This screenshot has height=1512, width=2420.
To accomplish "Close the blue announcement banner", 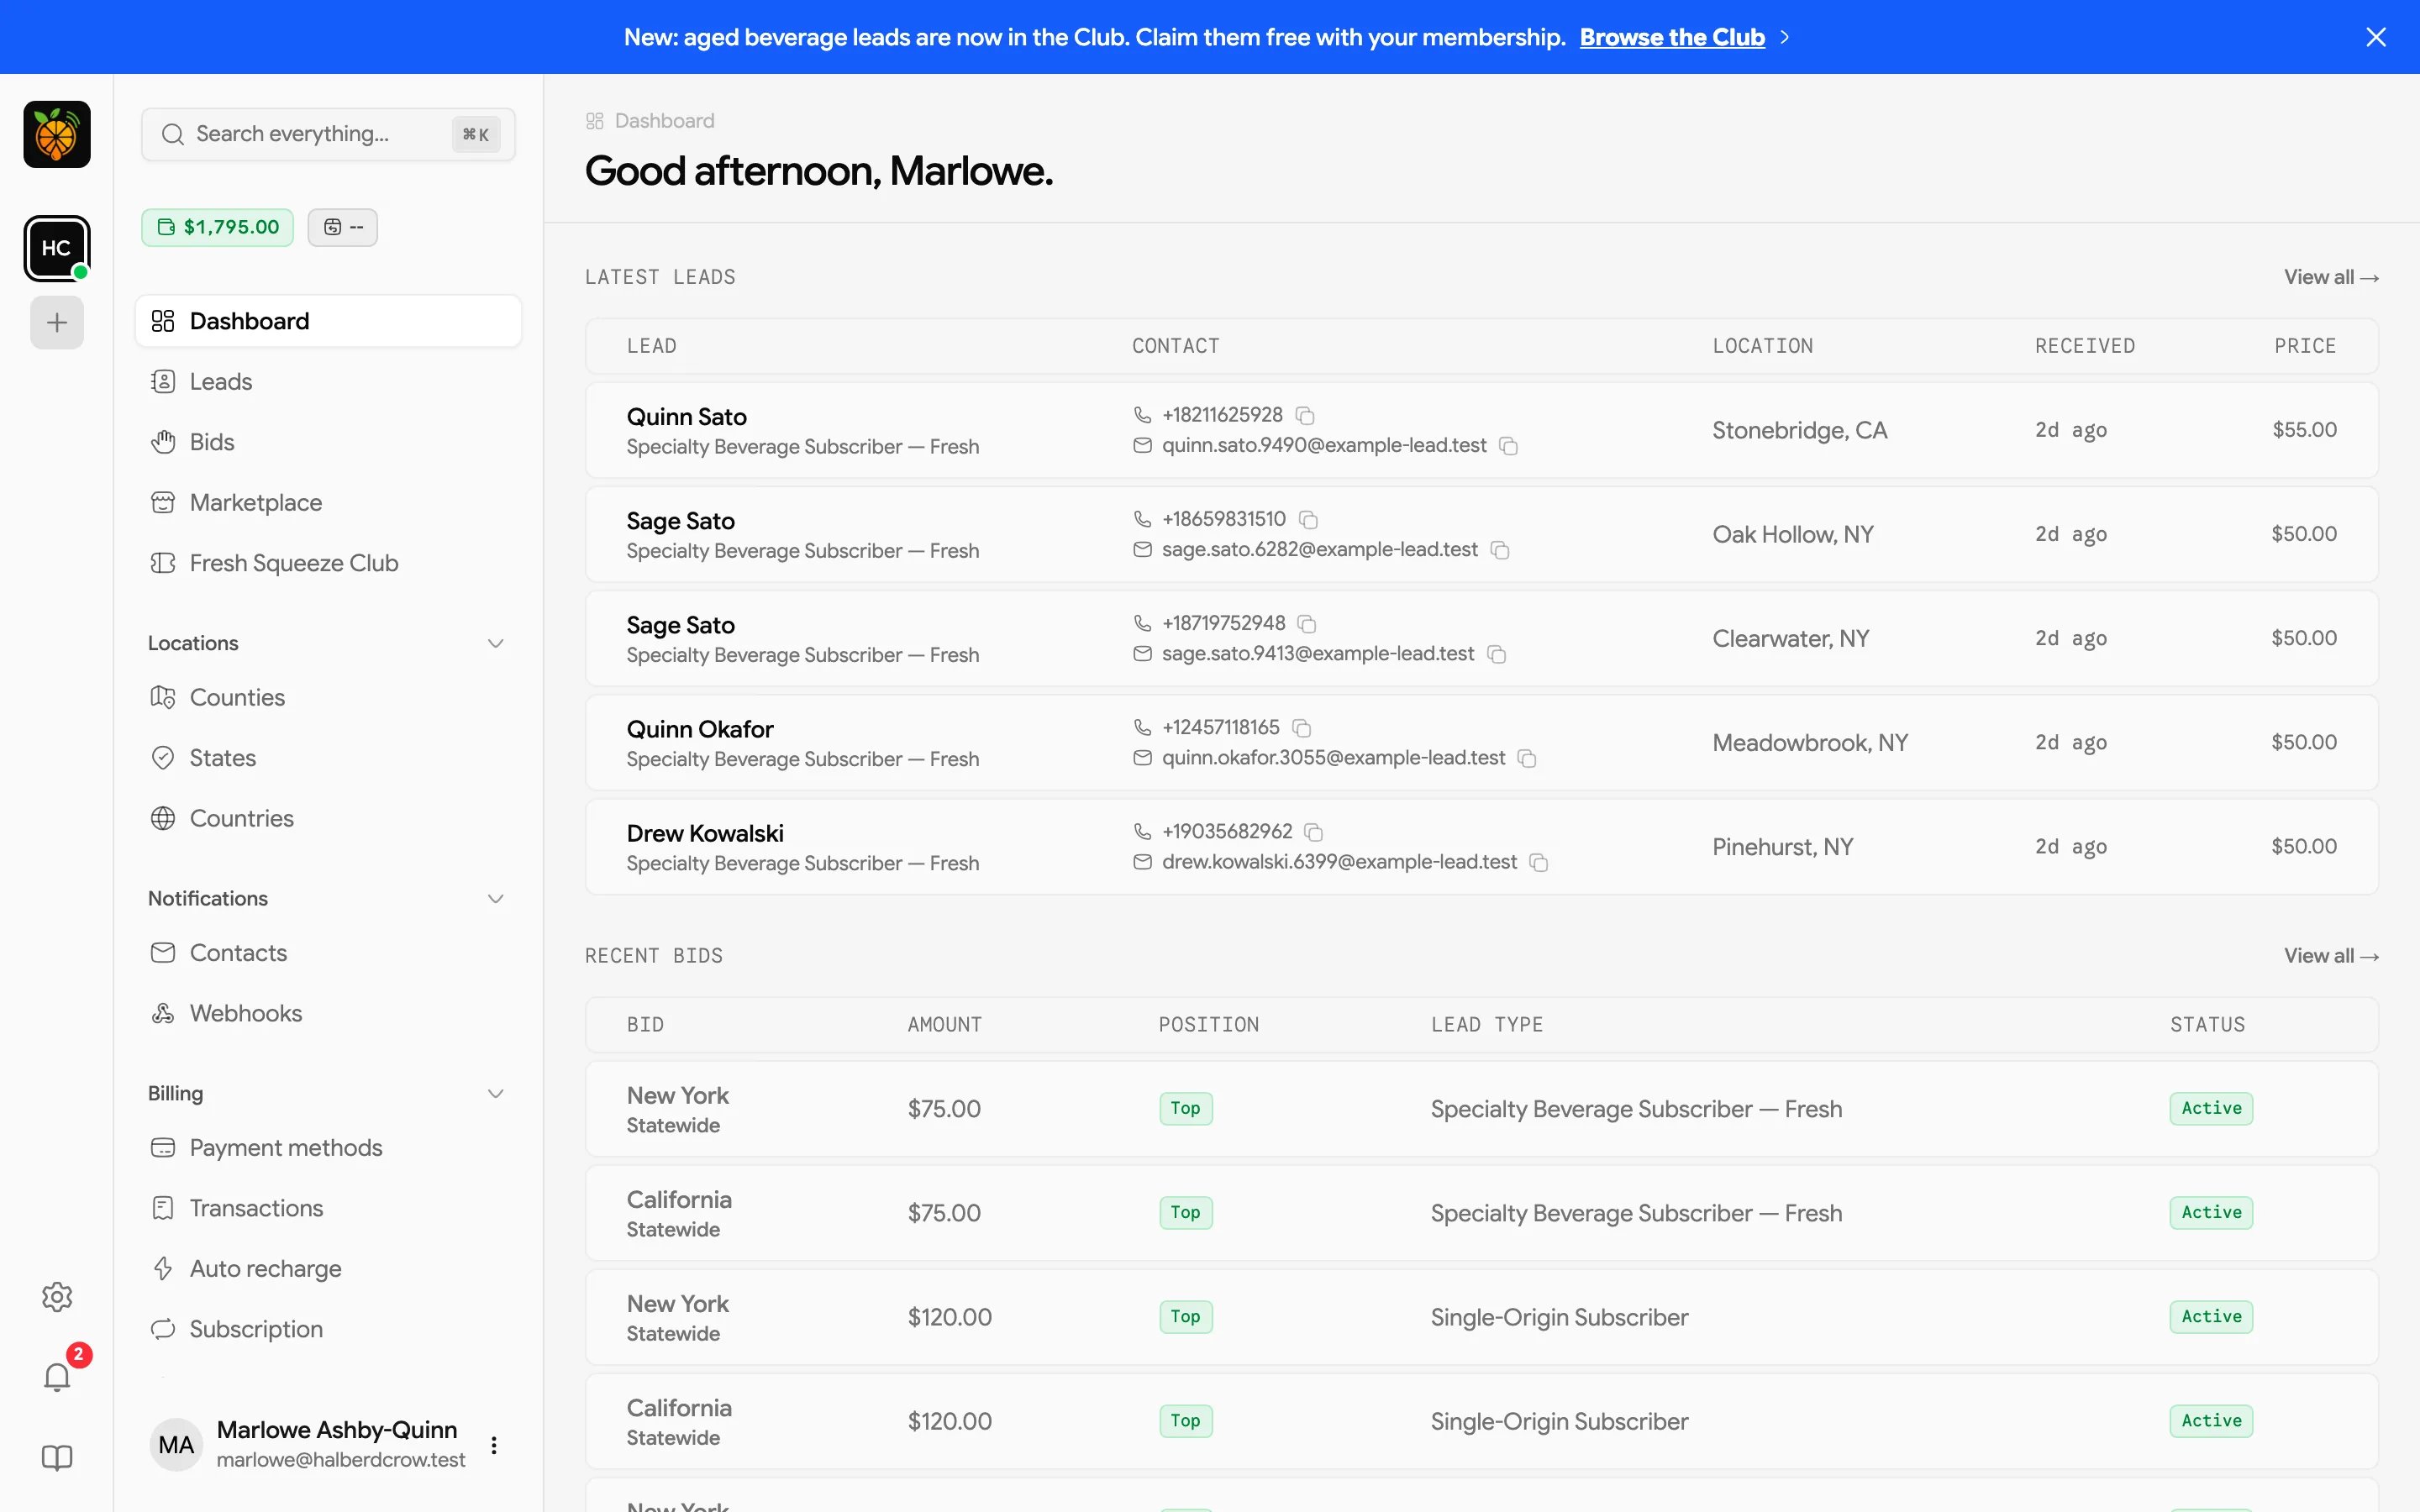I will tap(2376, 37).
